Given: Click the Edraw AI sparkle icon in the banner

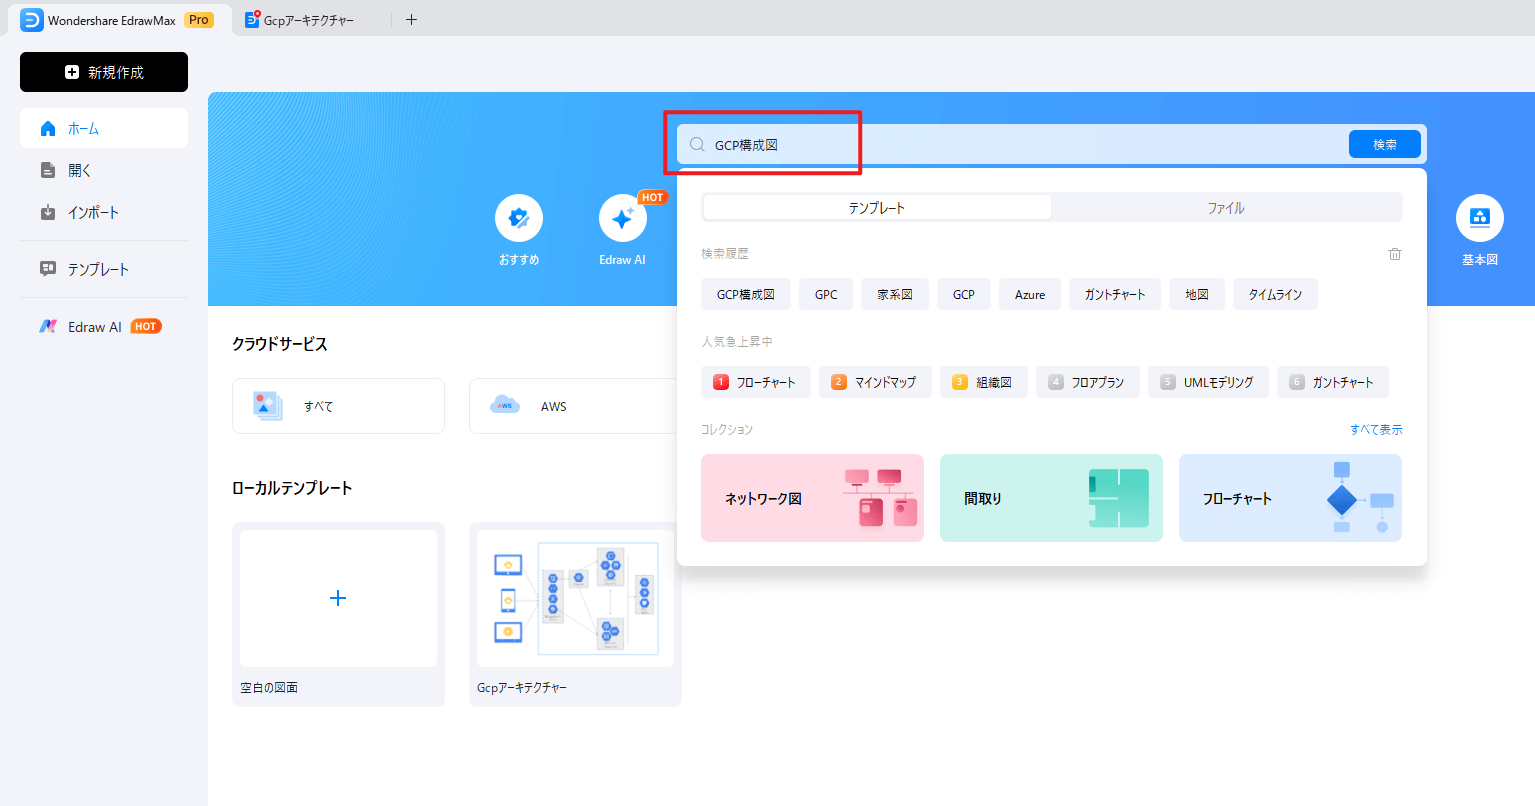Looking at the screenshot, I should coord(622,217).
